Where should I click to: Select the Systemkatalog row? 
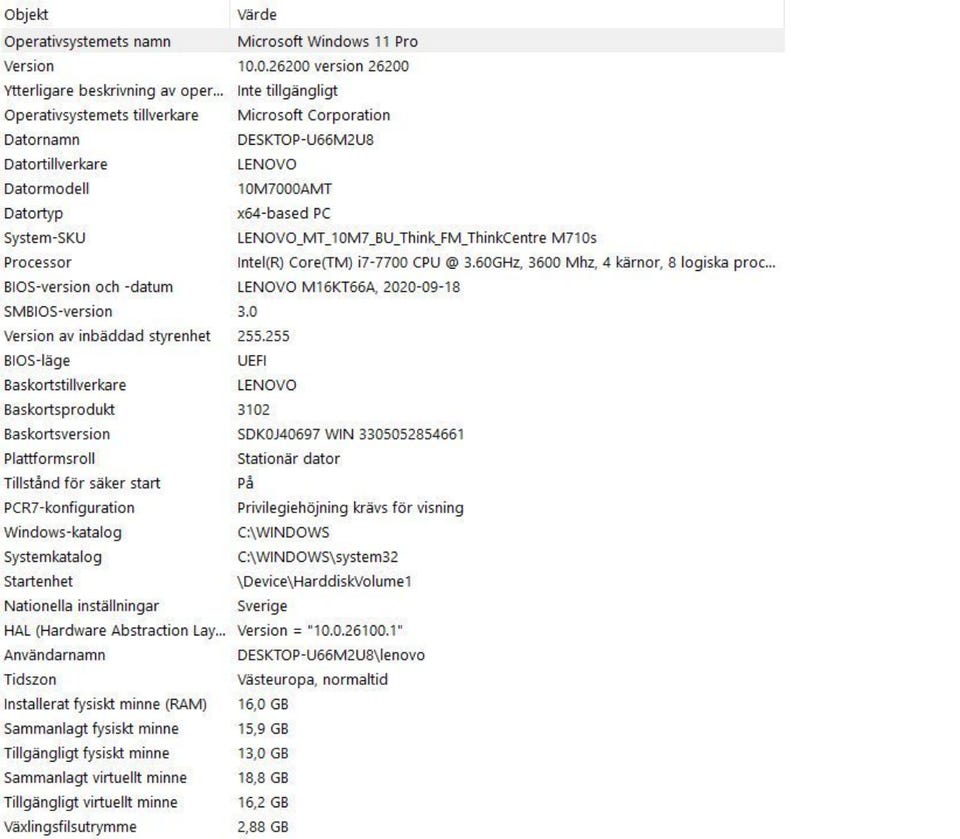point(392,557)
